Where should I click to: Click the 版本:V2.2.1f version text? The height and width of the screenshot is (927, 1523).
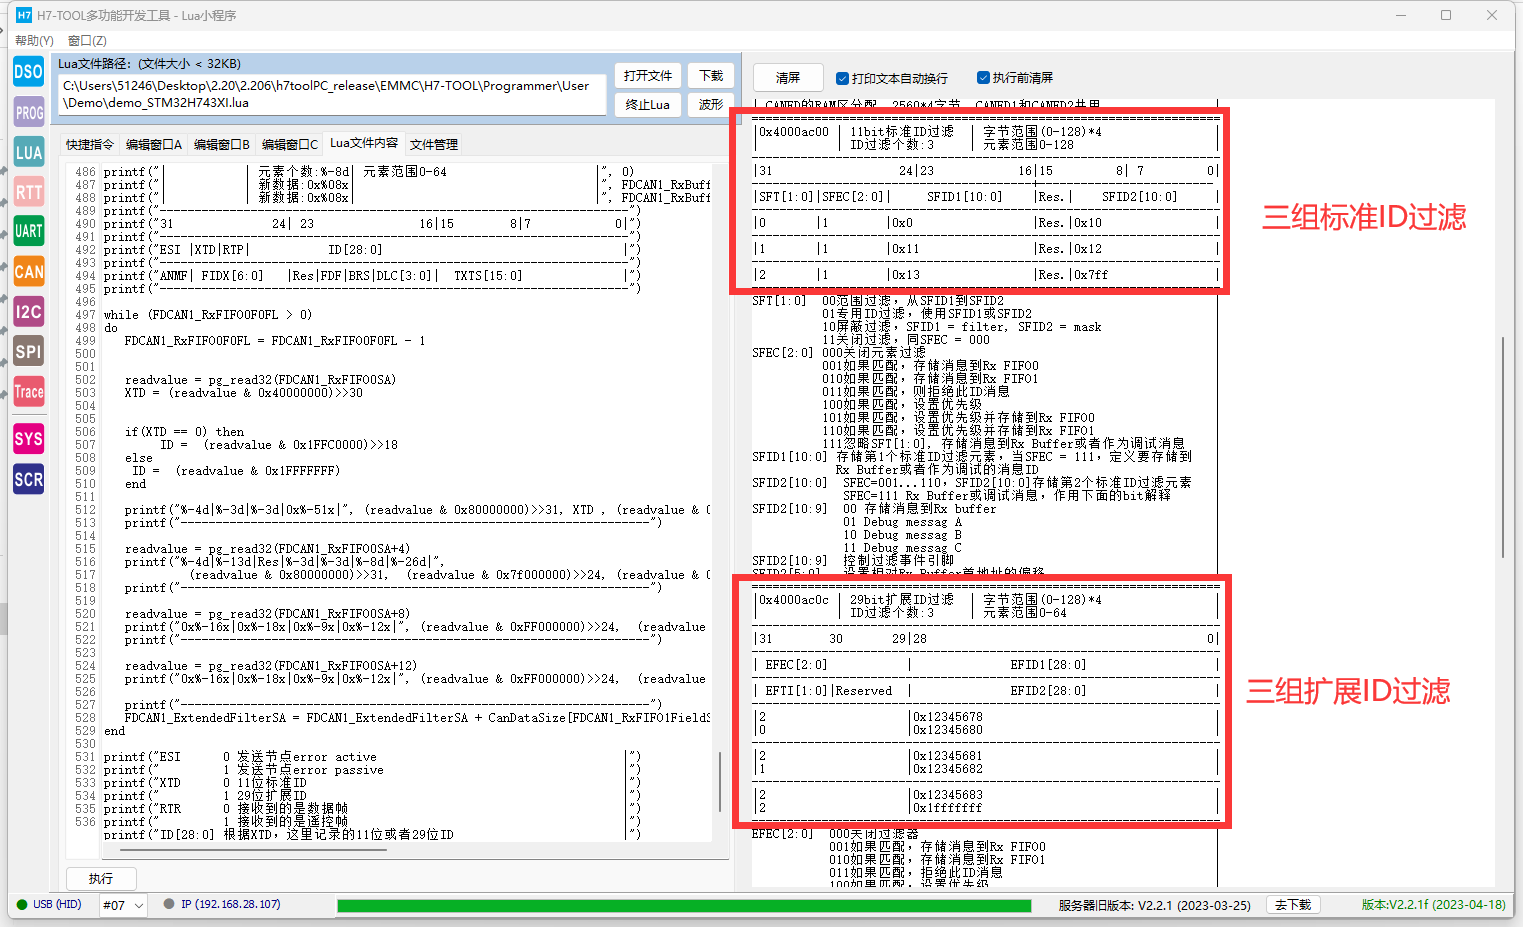[1433, 905]
